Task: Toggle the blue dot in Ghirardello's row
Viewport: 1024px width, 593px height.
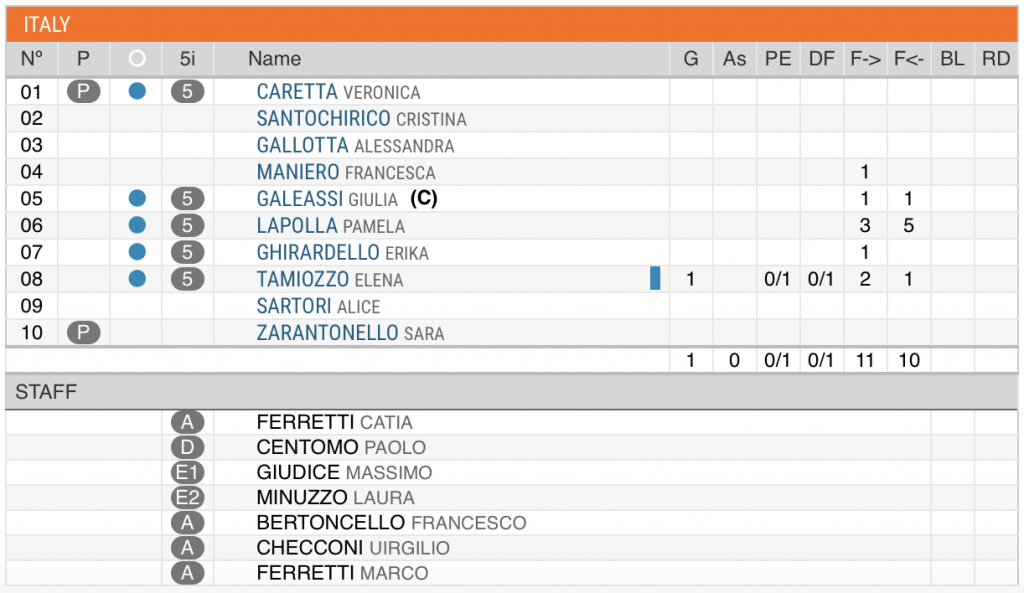Action: (x=138, y=252)
